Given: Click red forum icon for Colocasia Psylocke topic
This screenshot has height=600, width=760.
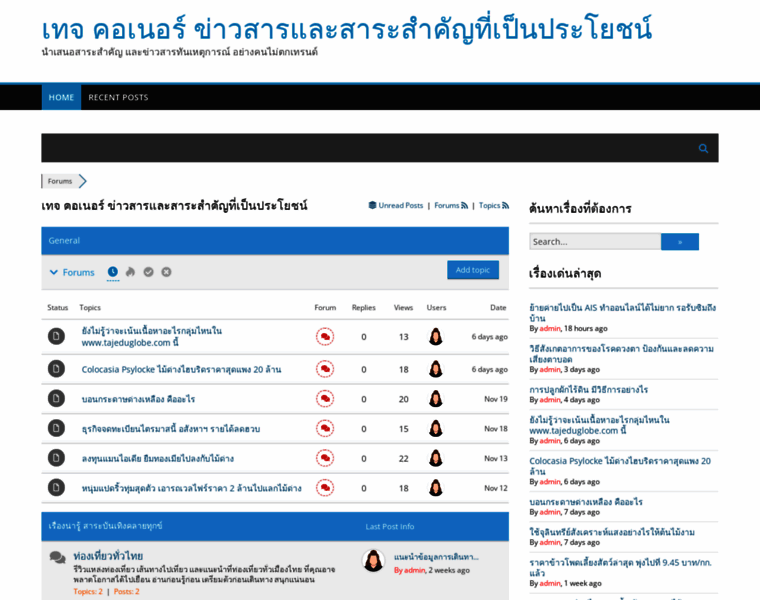Looking at the screenshot, I should [325, 369].
